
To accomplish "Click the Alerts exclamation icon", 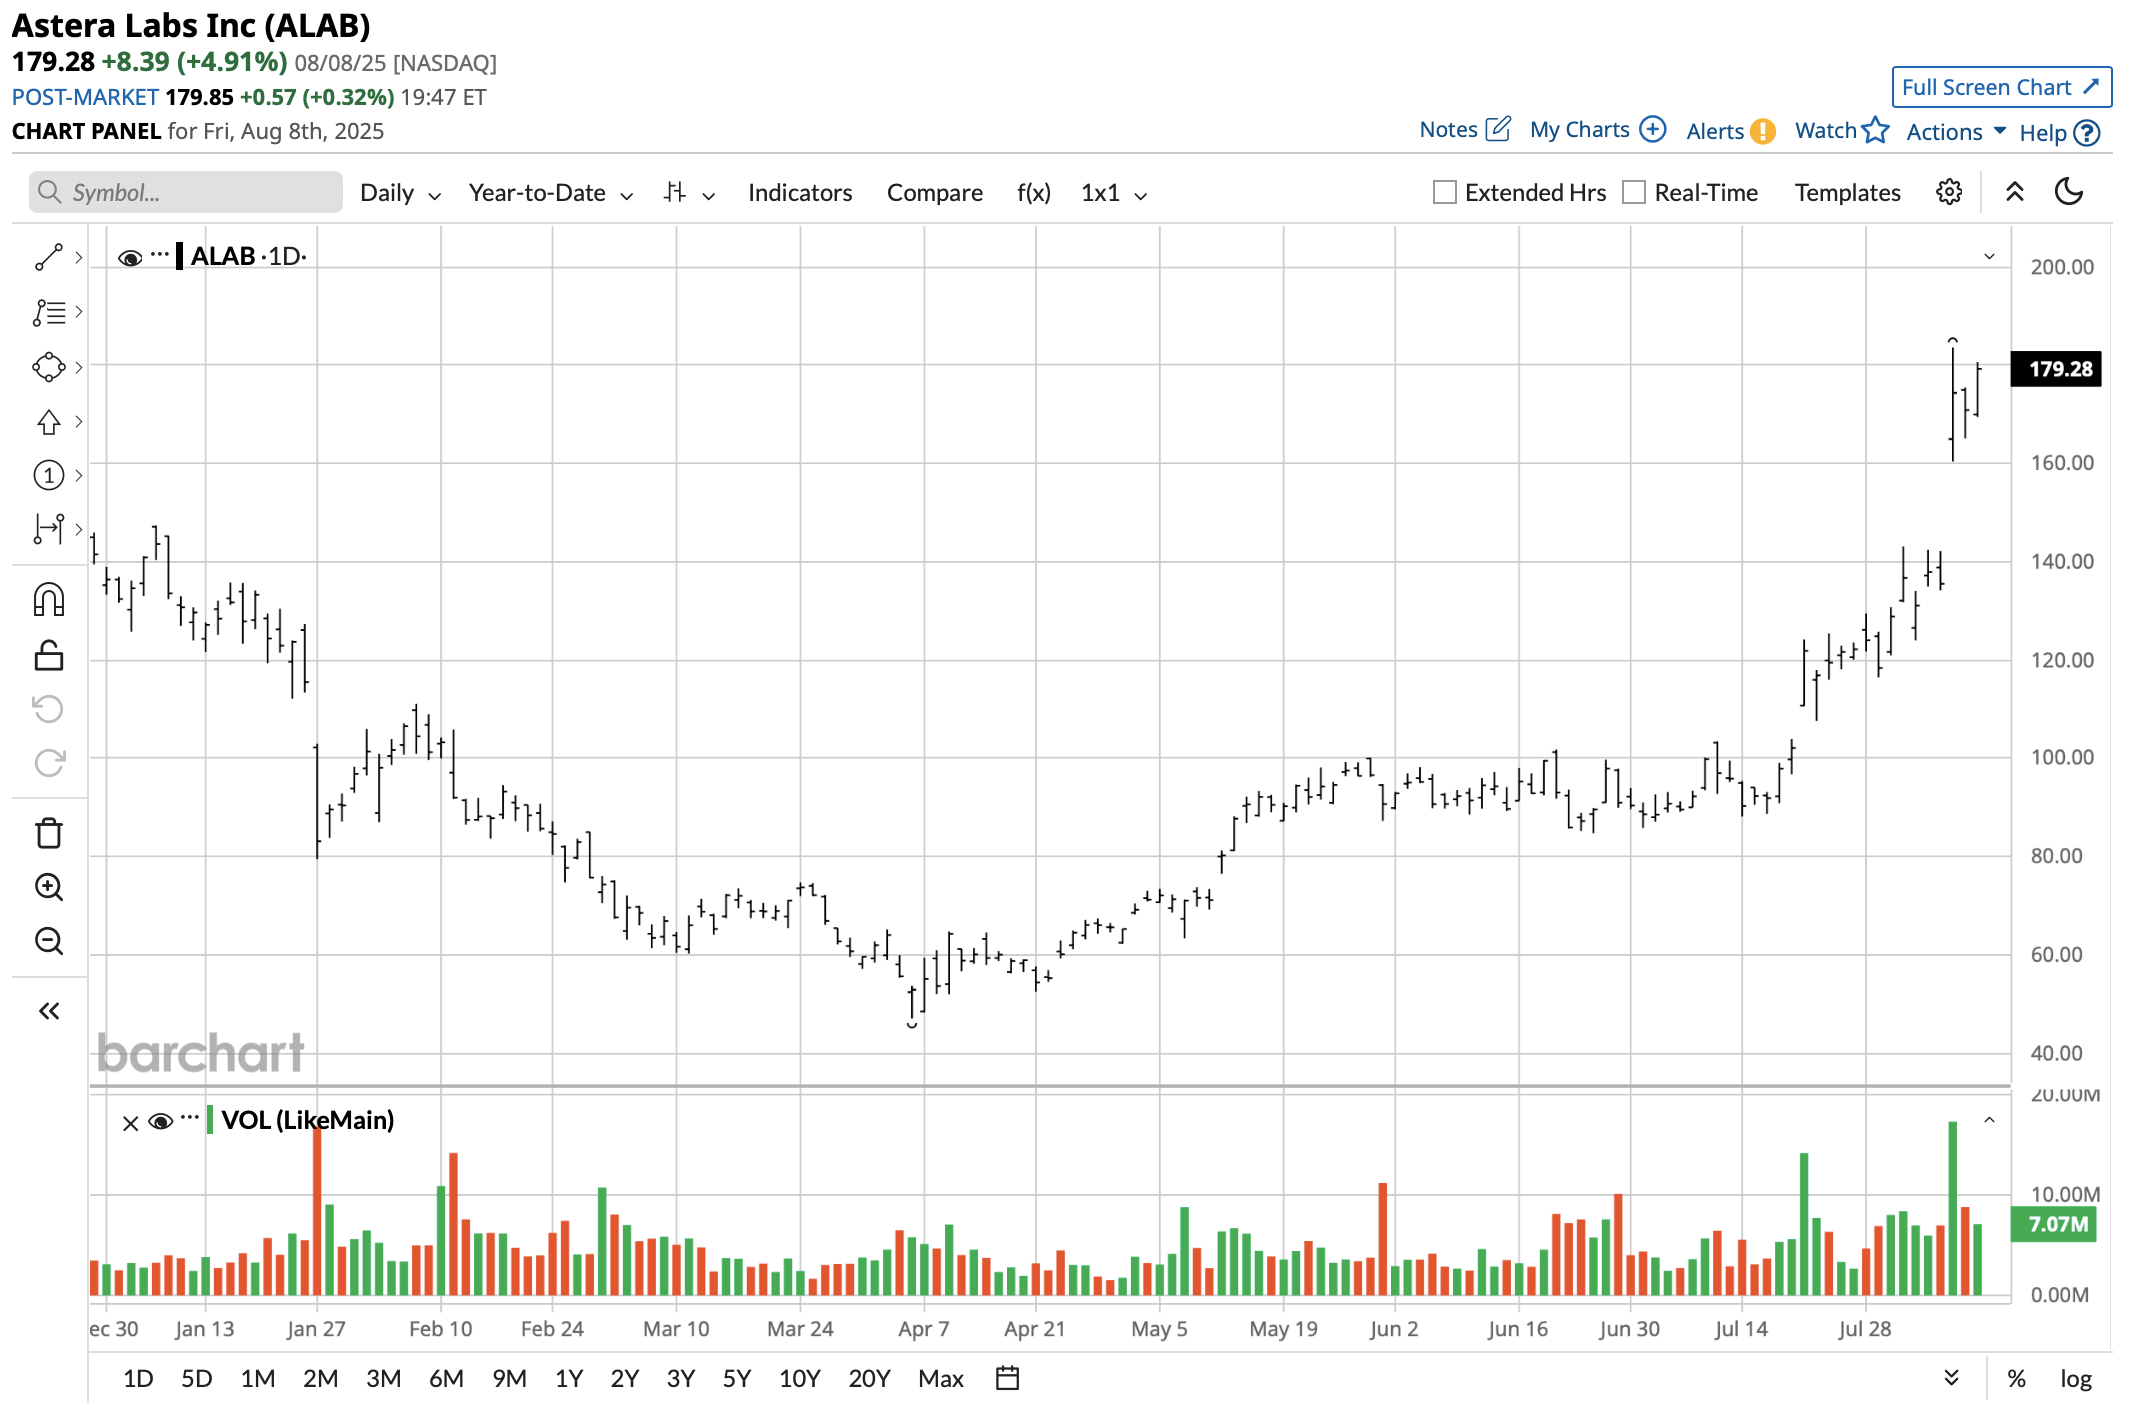I will (1763, 131).
